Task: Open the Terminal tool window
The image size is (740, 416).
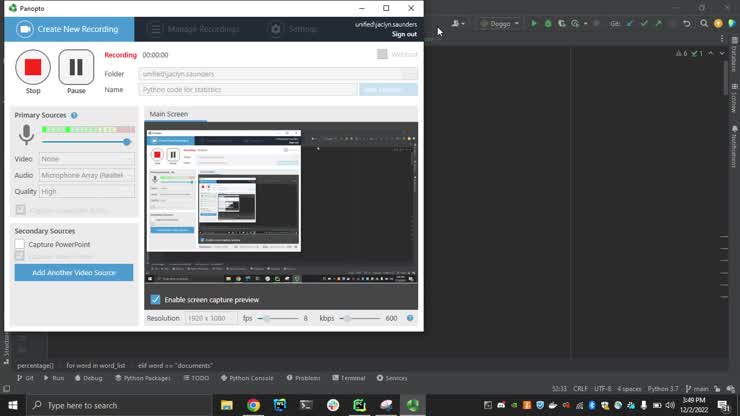Action: click(349, 378)
